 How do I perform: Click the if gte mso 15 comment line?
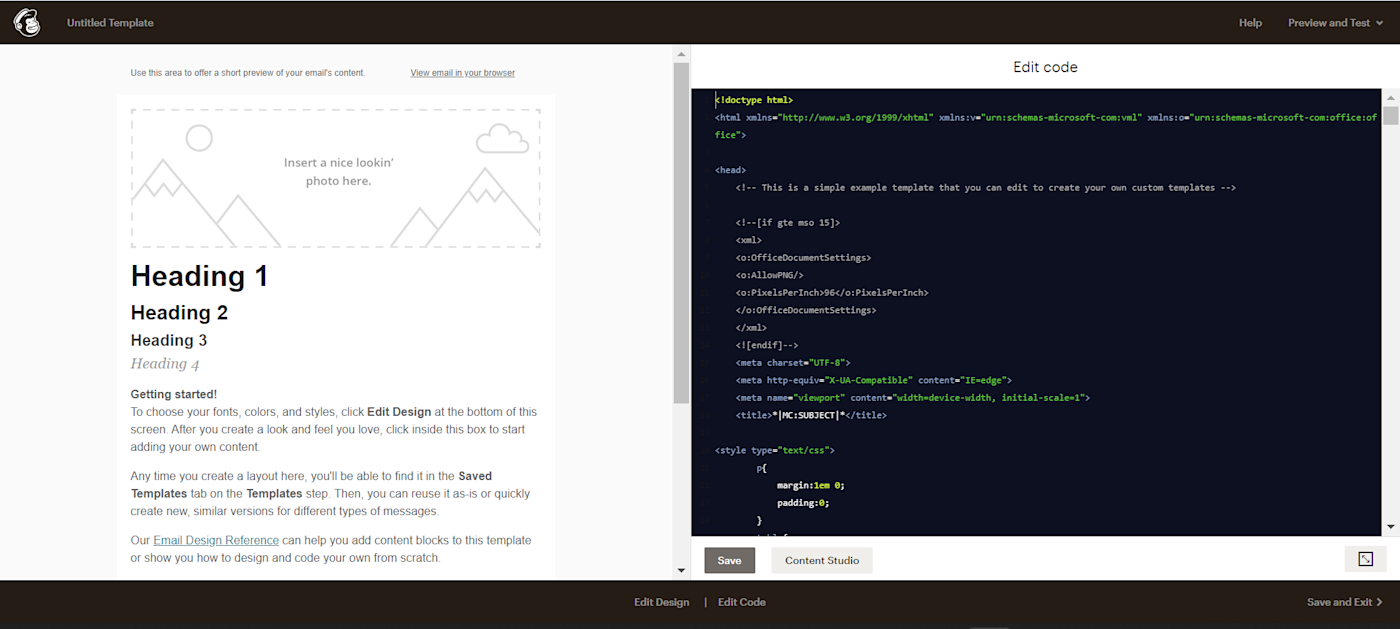787,222
